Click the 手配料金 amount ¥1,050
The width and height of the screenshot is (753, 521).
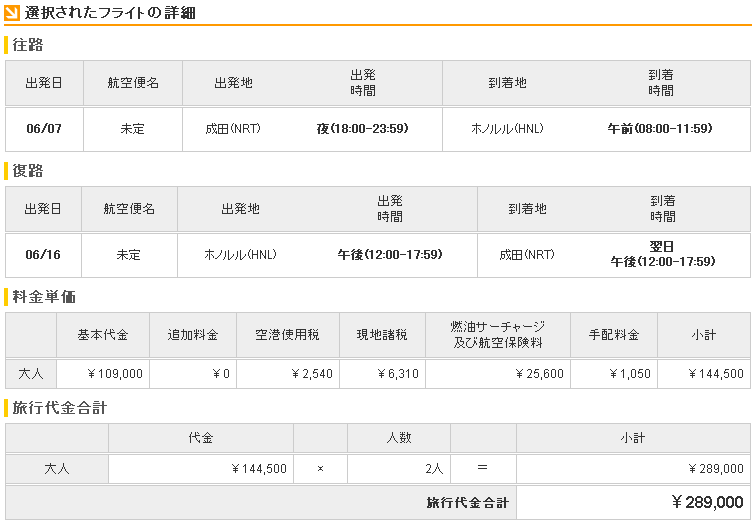(x=630, y=374)
